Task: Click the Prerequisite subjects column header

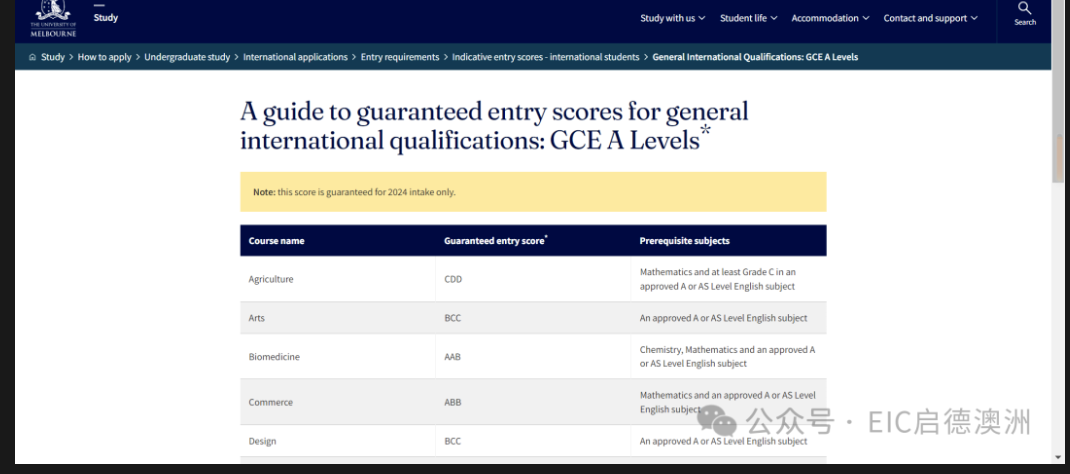Action: [x=684, y=241]
